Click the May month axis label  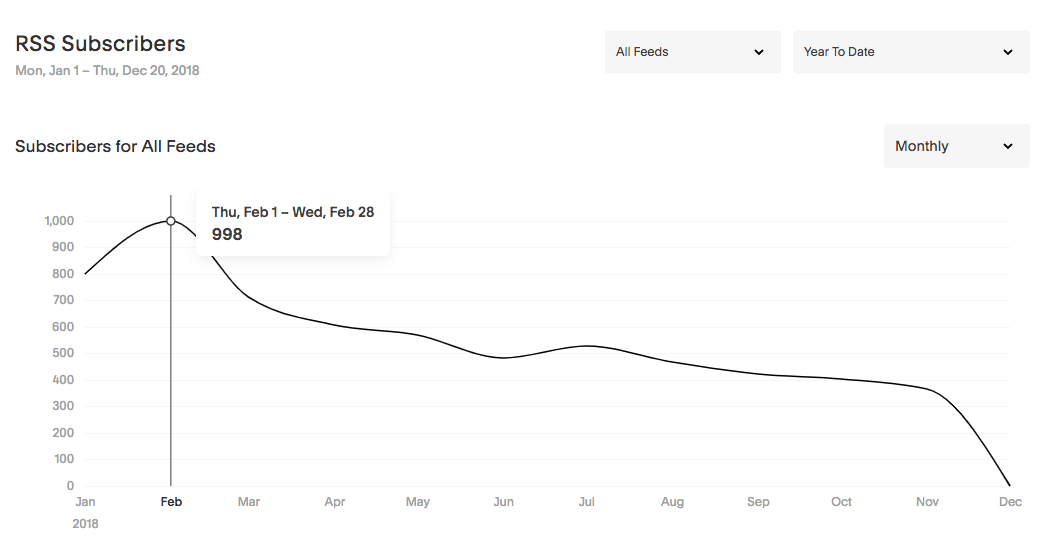[x=418, y=502]
